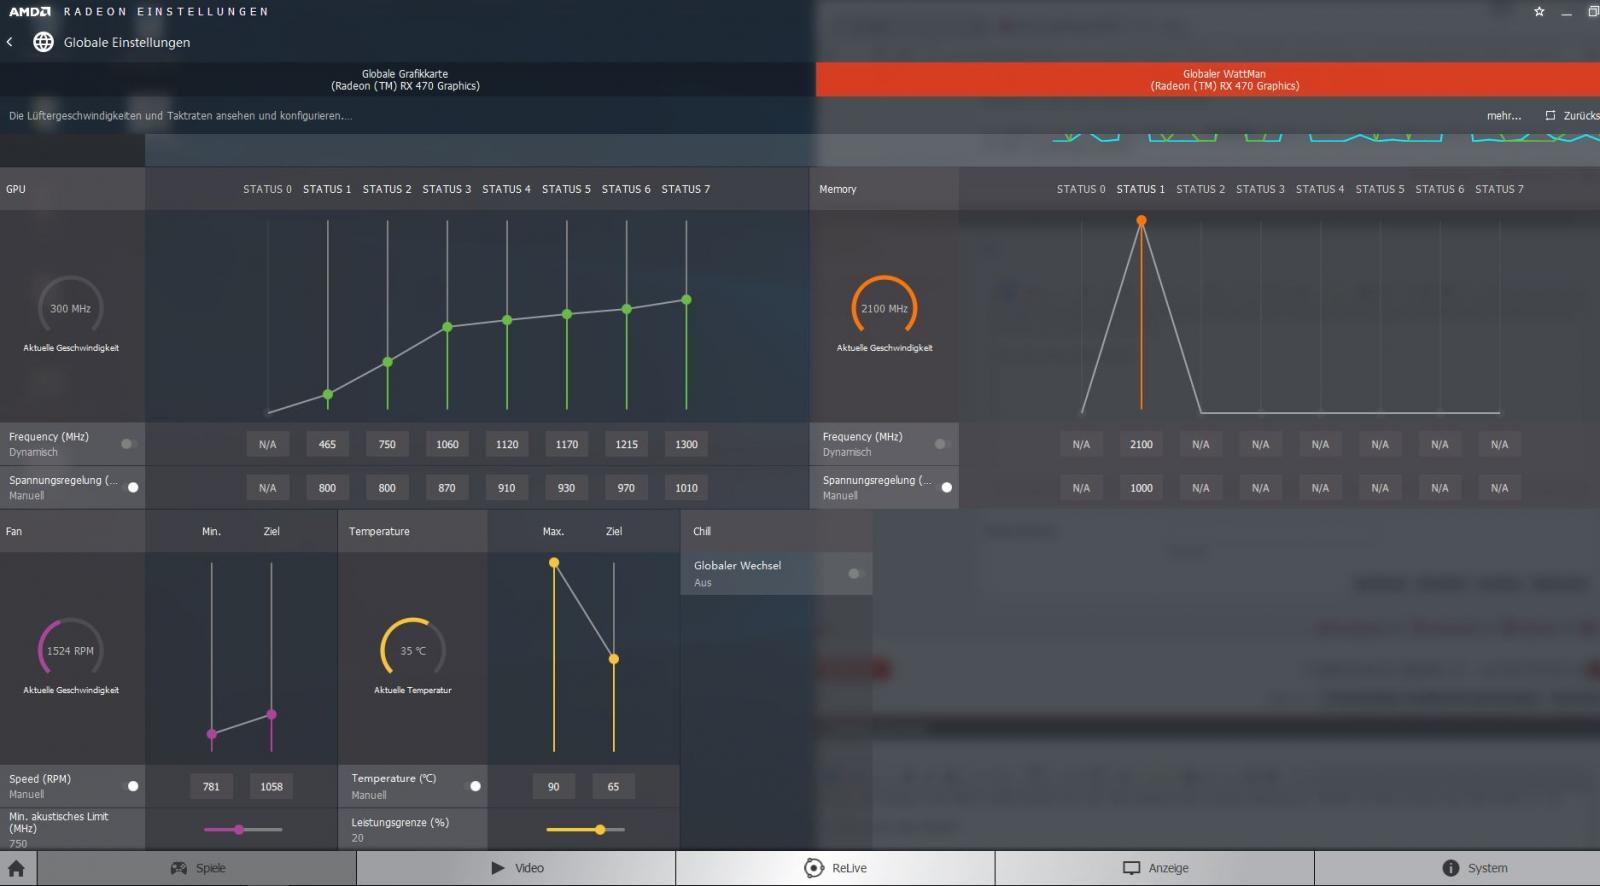Screen dimensions: 1600x886
Task: Click GPU frequency field 1170
Action: 567,444
